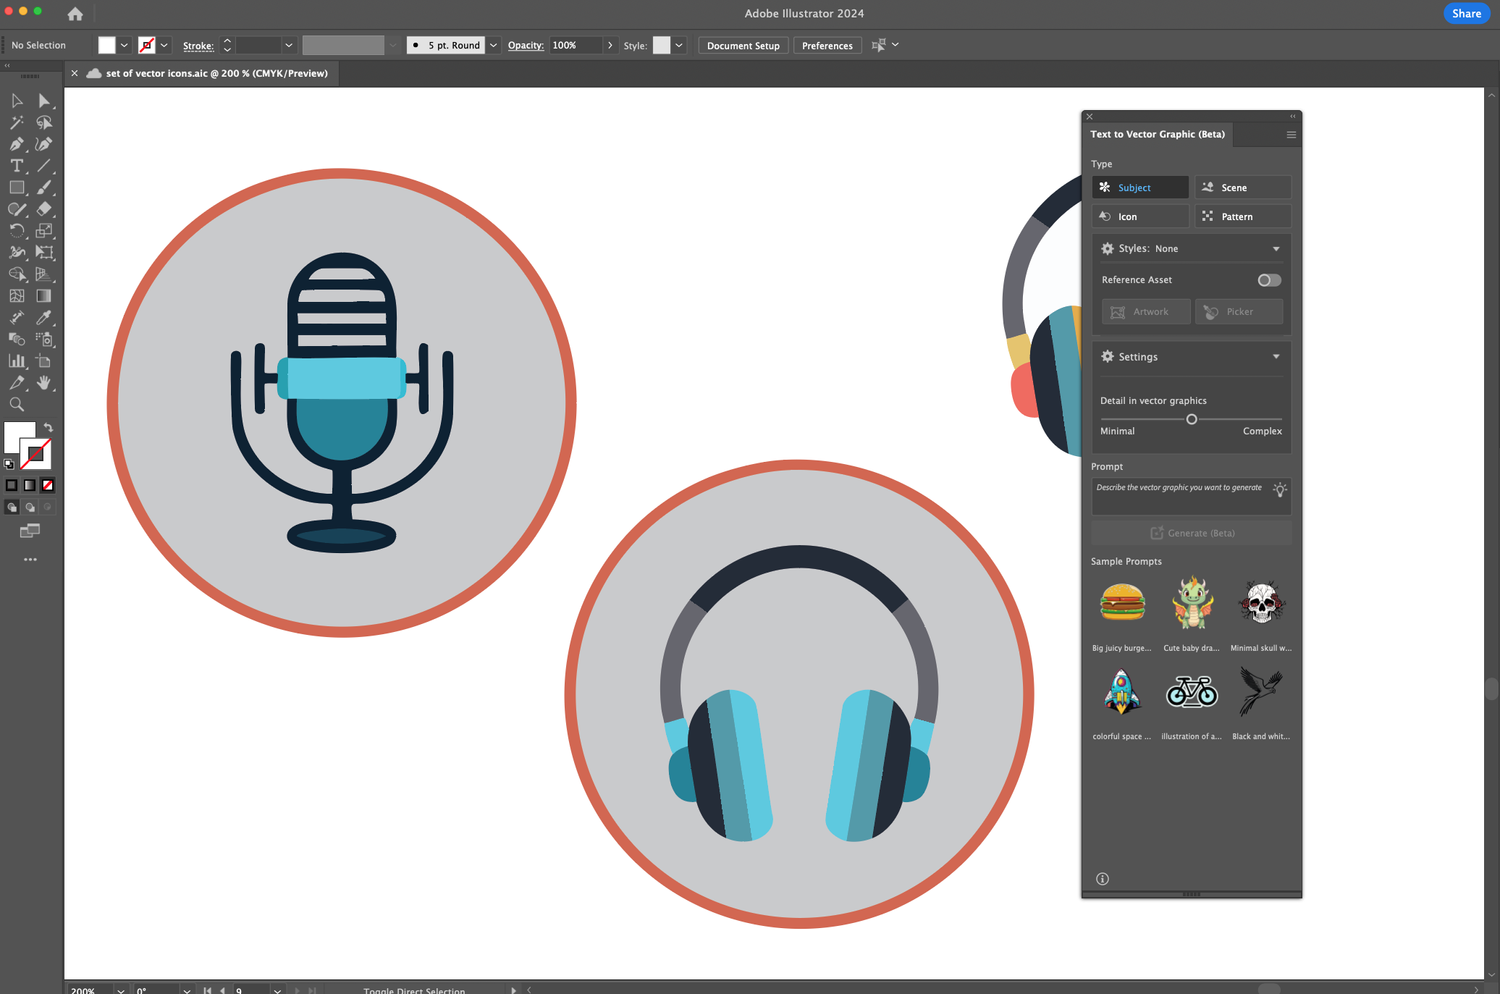Toggle the Reference Asset switch on

pyautogui.click(x=1268, y=280)
